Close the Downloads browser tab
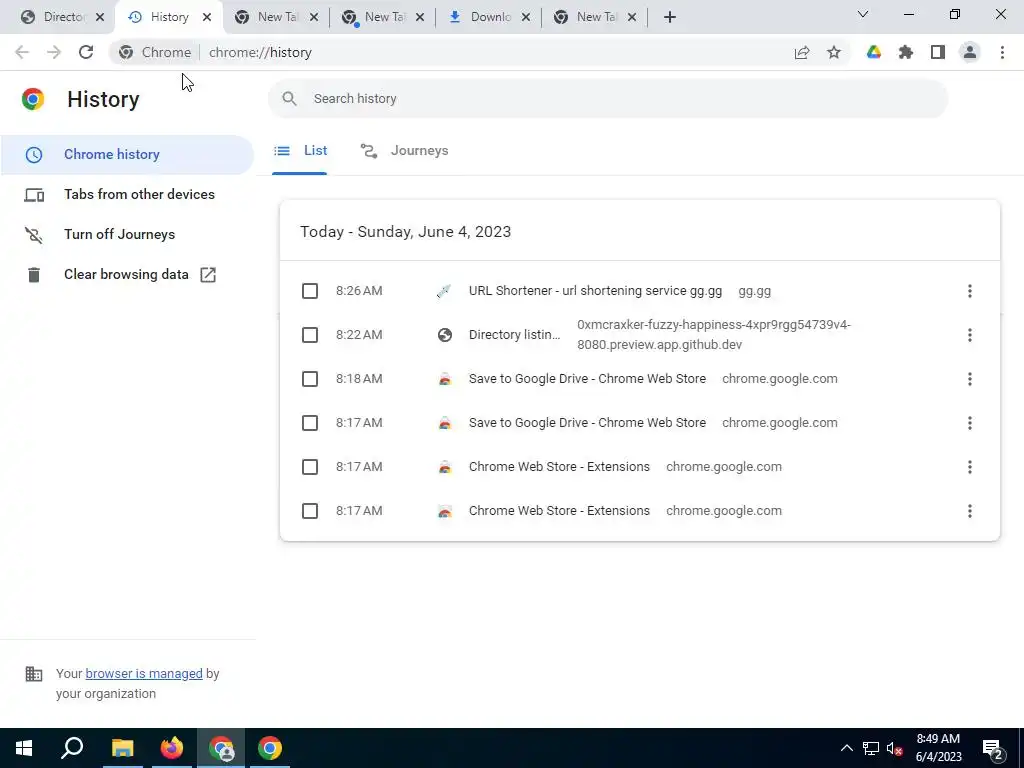1024x768 pixels. pos(526,17)
